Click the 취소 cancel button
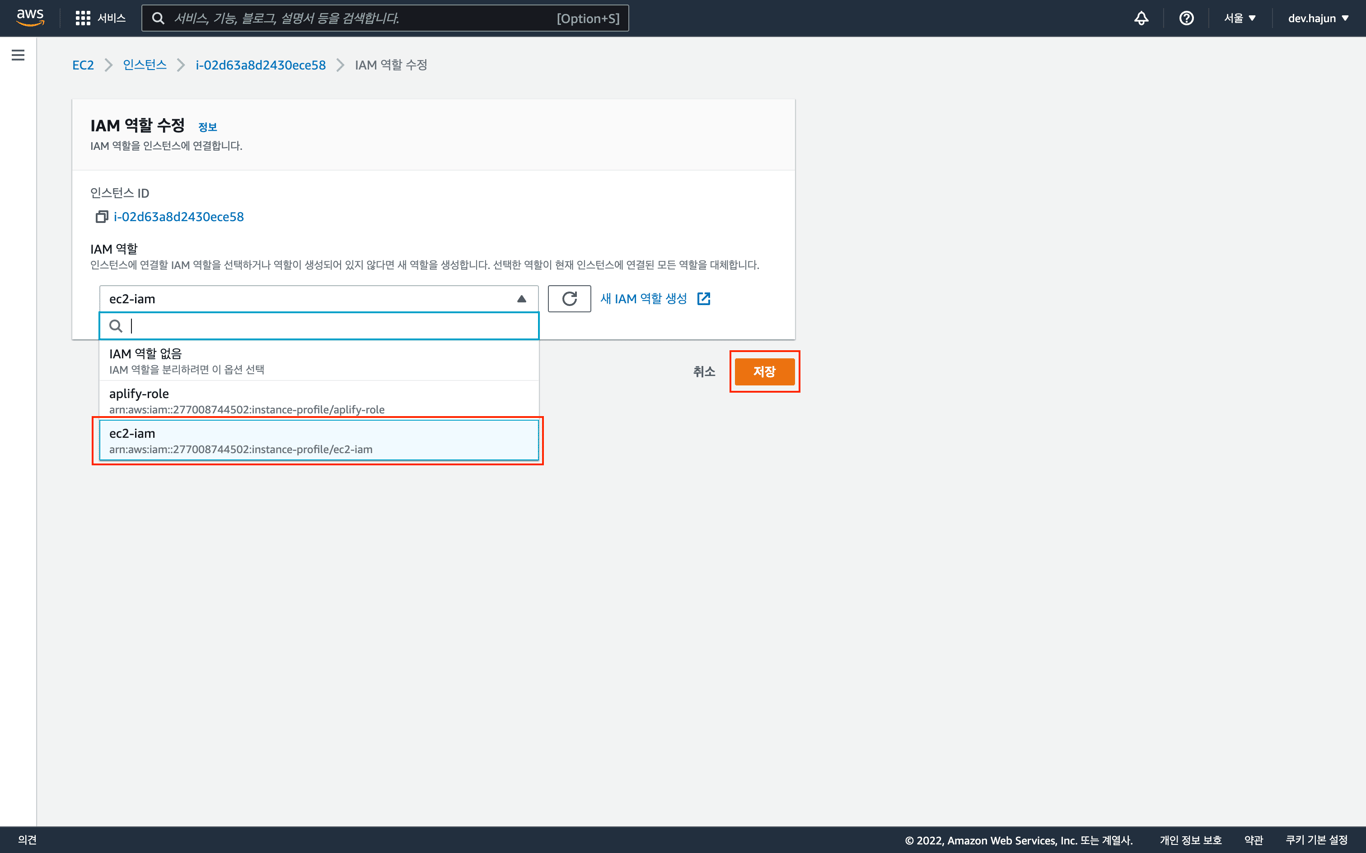 tap(704, 372)
